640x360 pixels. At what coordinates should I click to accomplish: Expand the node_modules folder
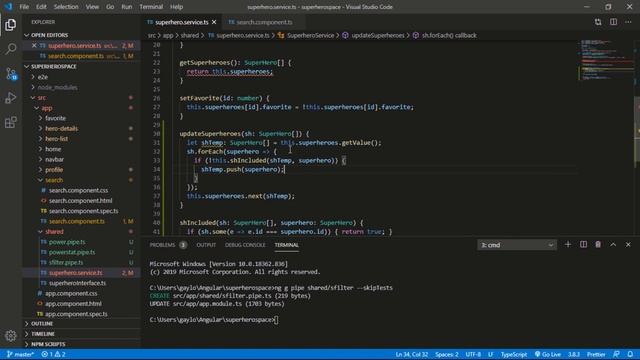tap(82, 87)
